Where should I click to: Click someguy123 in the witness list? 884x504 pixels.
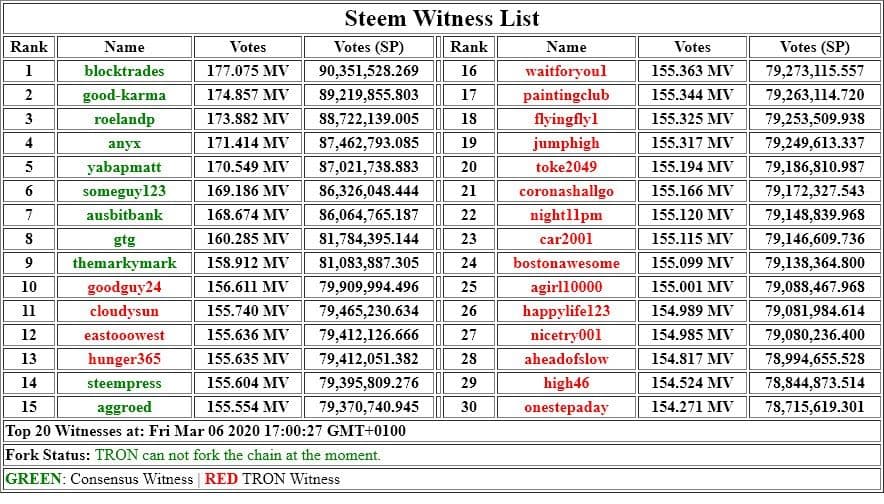pos(124,191)
